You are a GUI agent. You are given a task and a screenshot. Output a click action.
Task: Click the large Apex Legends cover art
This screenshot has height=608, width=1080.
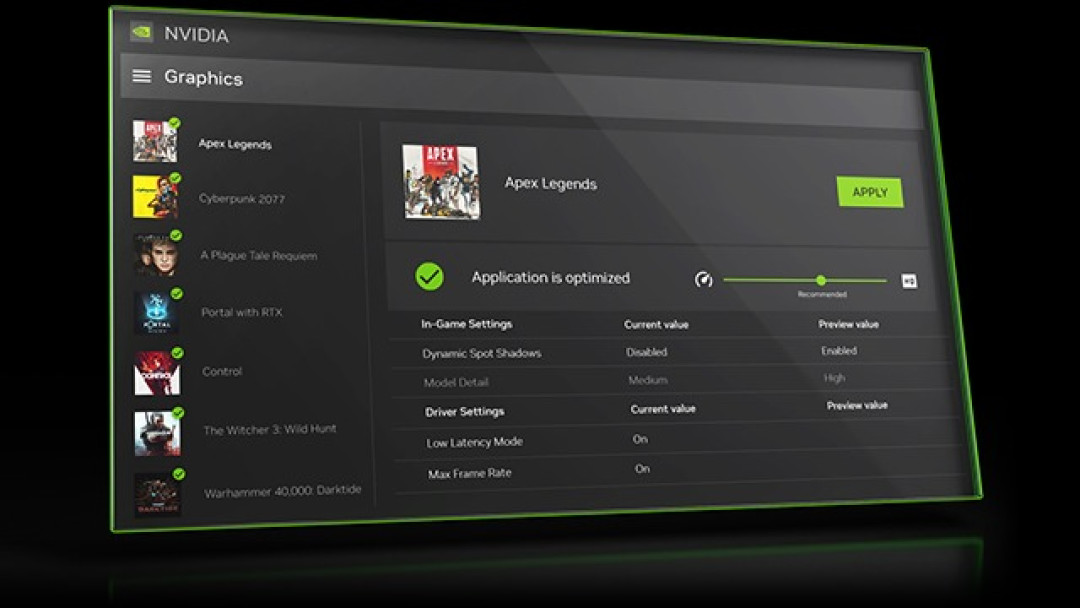[x=441, y=181]
